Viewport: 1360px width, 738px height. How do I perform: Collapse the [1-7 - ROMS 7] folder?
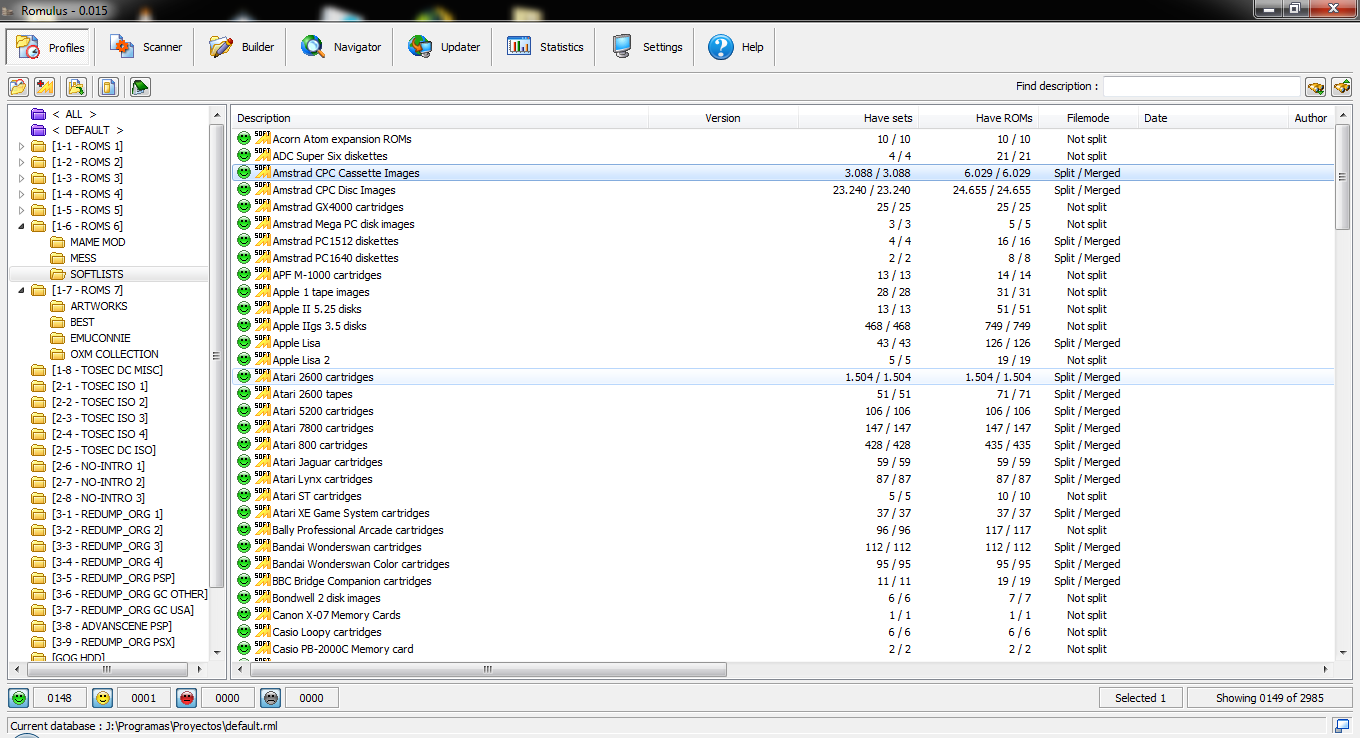(22, 290)
